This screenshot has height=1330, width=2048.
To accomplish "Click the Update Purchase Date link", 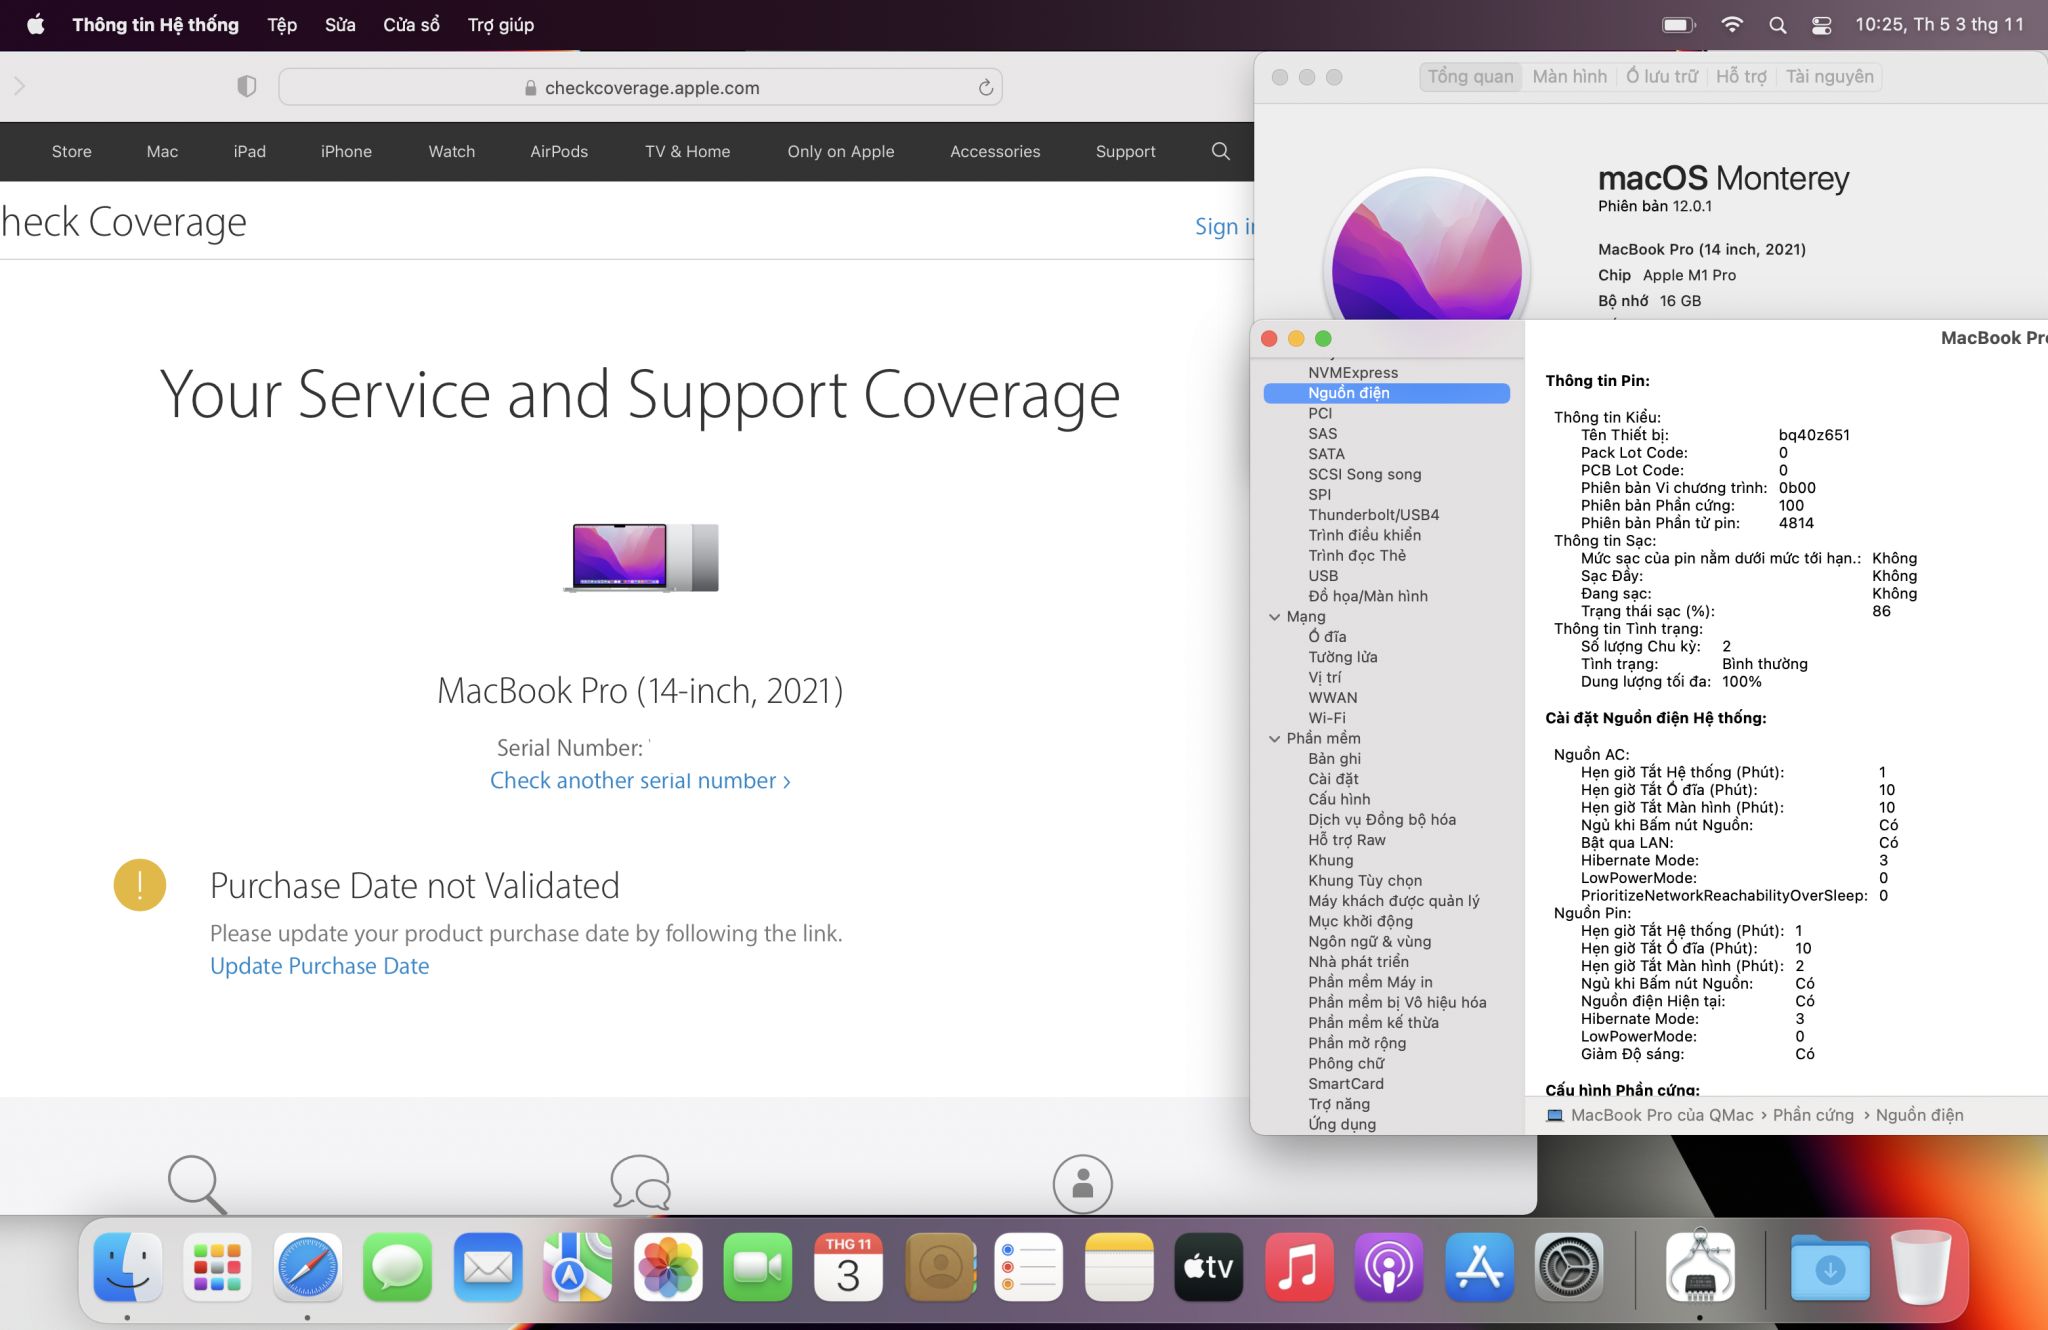I will 319,966.
